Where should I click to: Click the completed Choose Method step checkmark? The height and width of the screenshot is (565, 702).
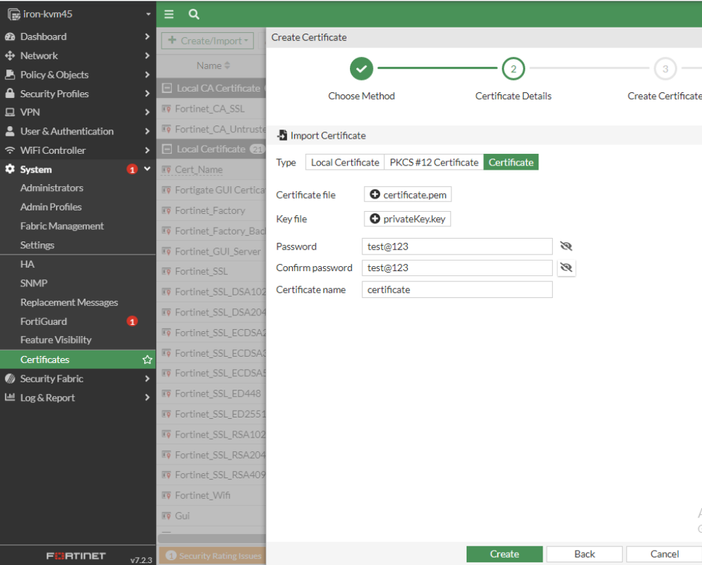(361, 69)
